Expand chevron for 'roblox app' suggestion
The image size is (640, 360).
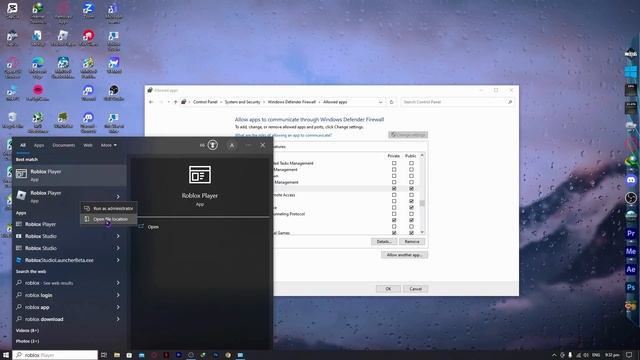(118, 307)
